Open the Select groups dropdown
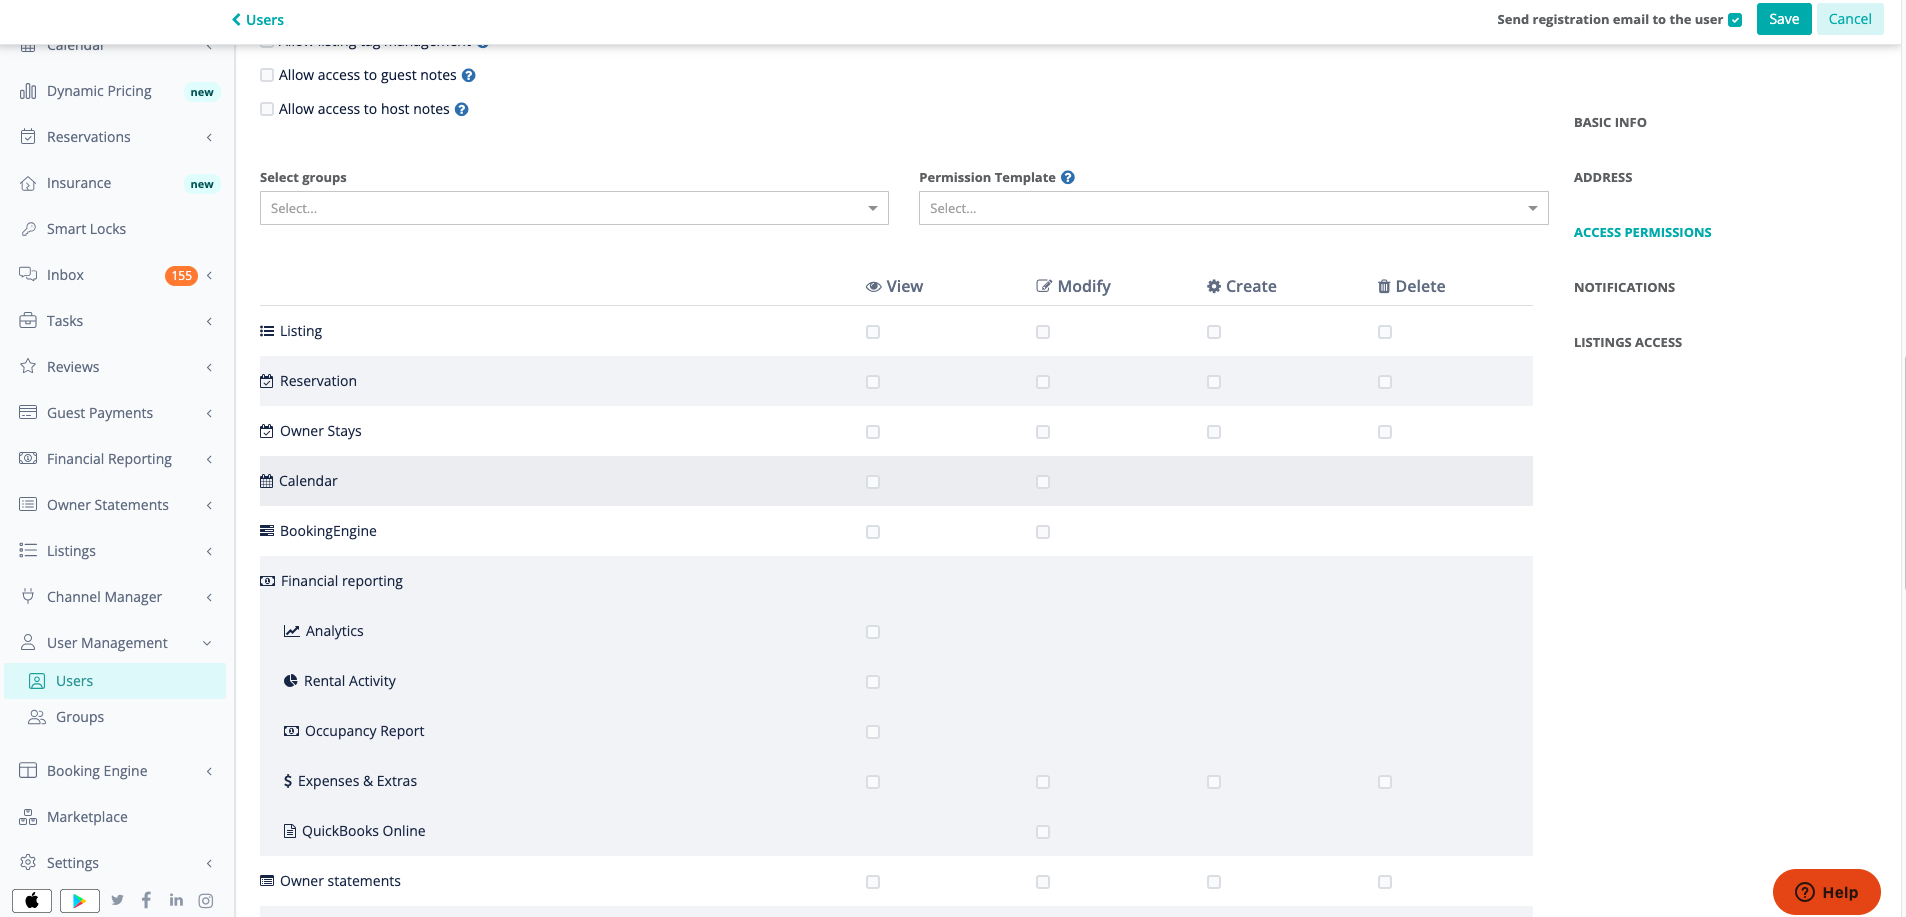This screenshot has height=917, width=1906. [x=573, y=208]
